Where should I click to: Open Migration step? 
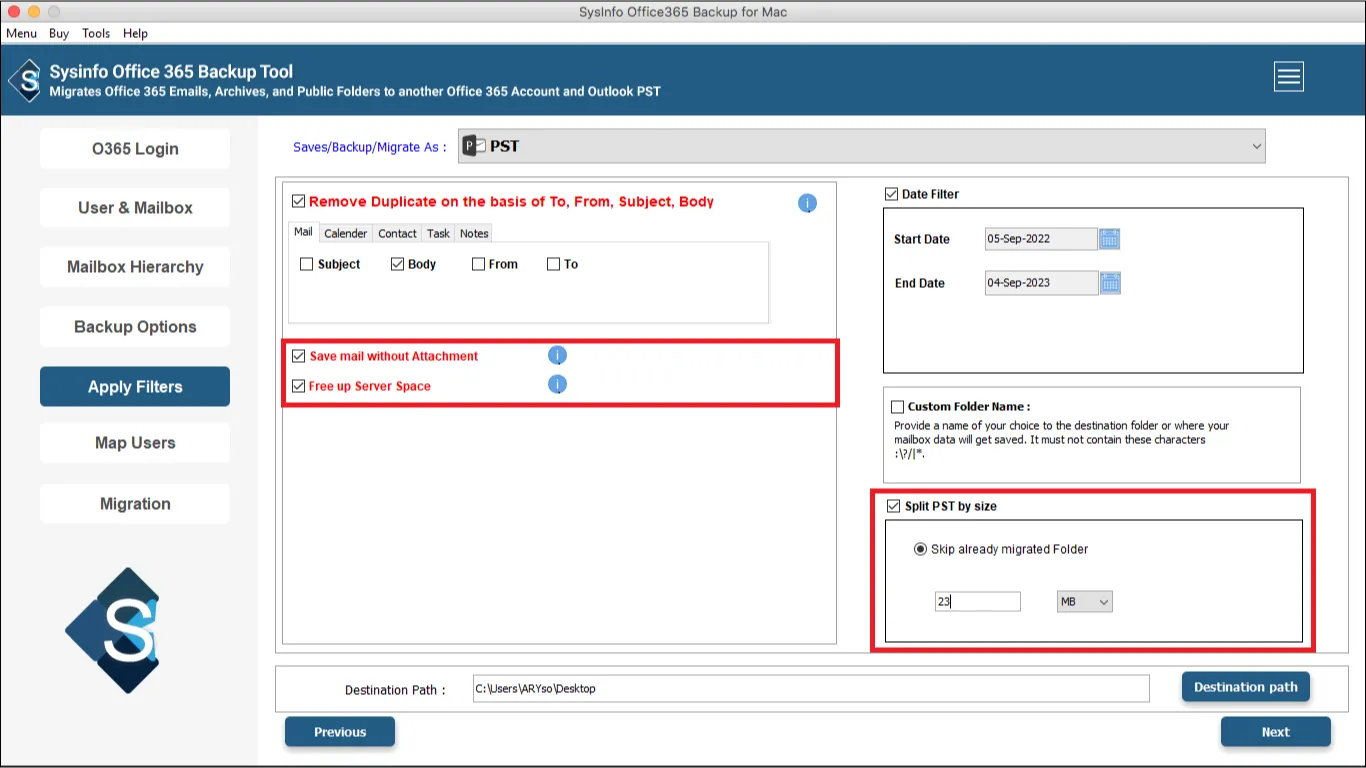(135, 504)
